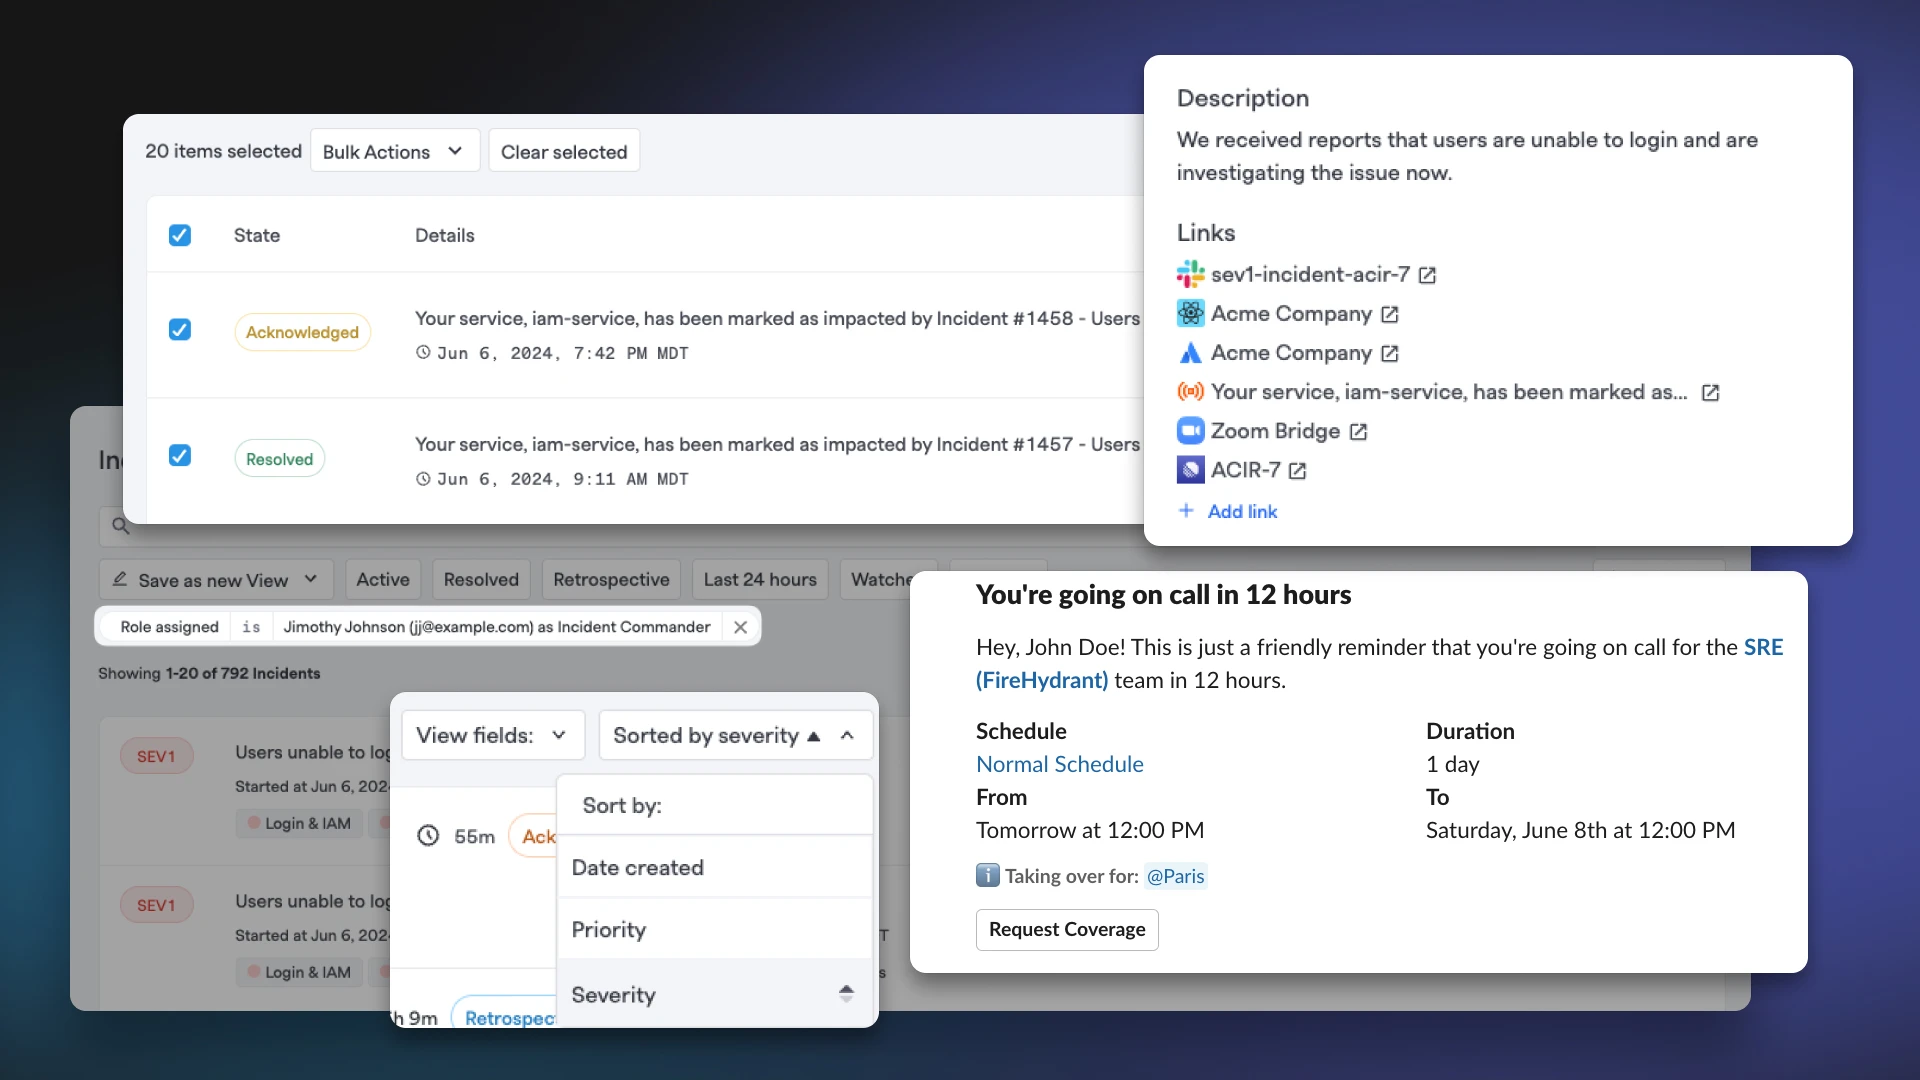1920x1080 pixels.
Task: Open the Normal Schedule link
Action: coord(1059,764)
